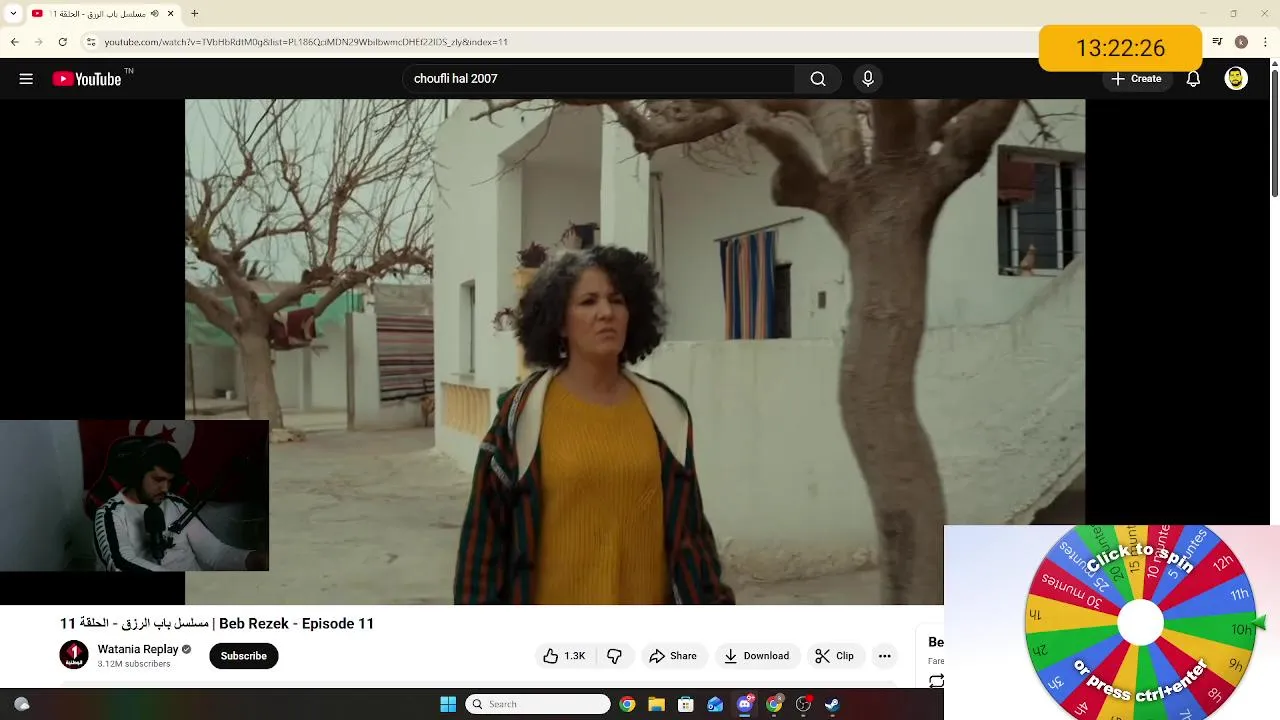This screenshot has height=720, width=1280.
Task: Open site information icon in address bar
Action: click(x=91, y=42)
